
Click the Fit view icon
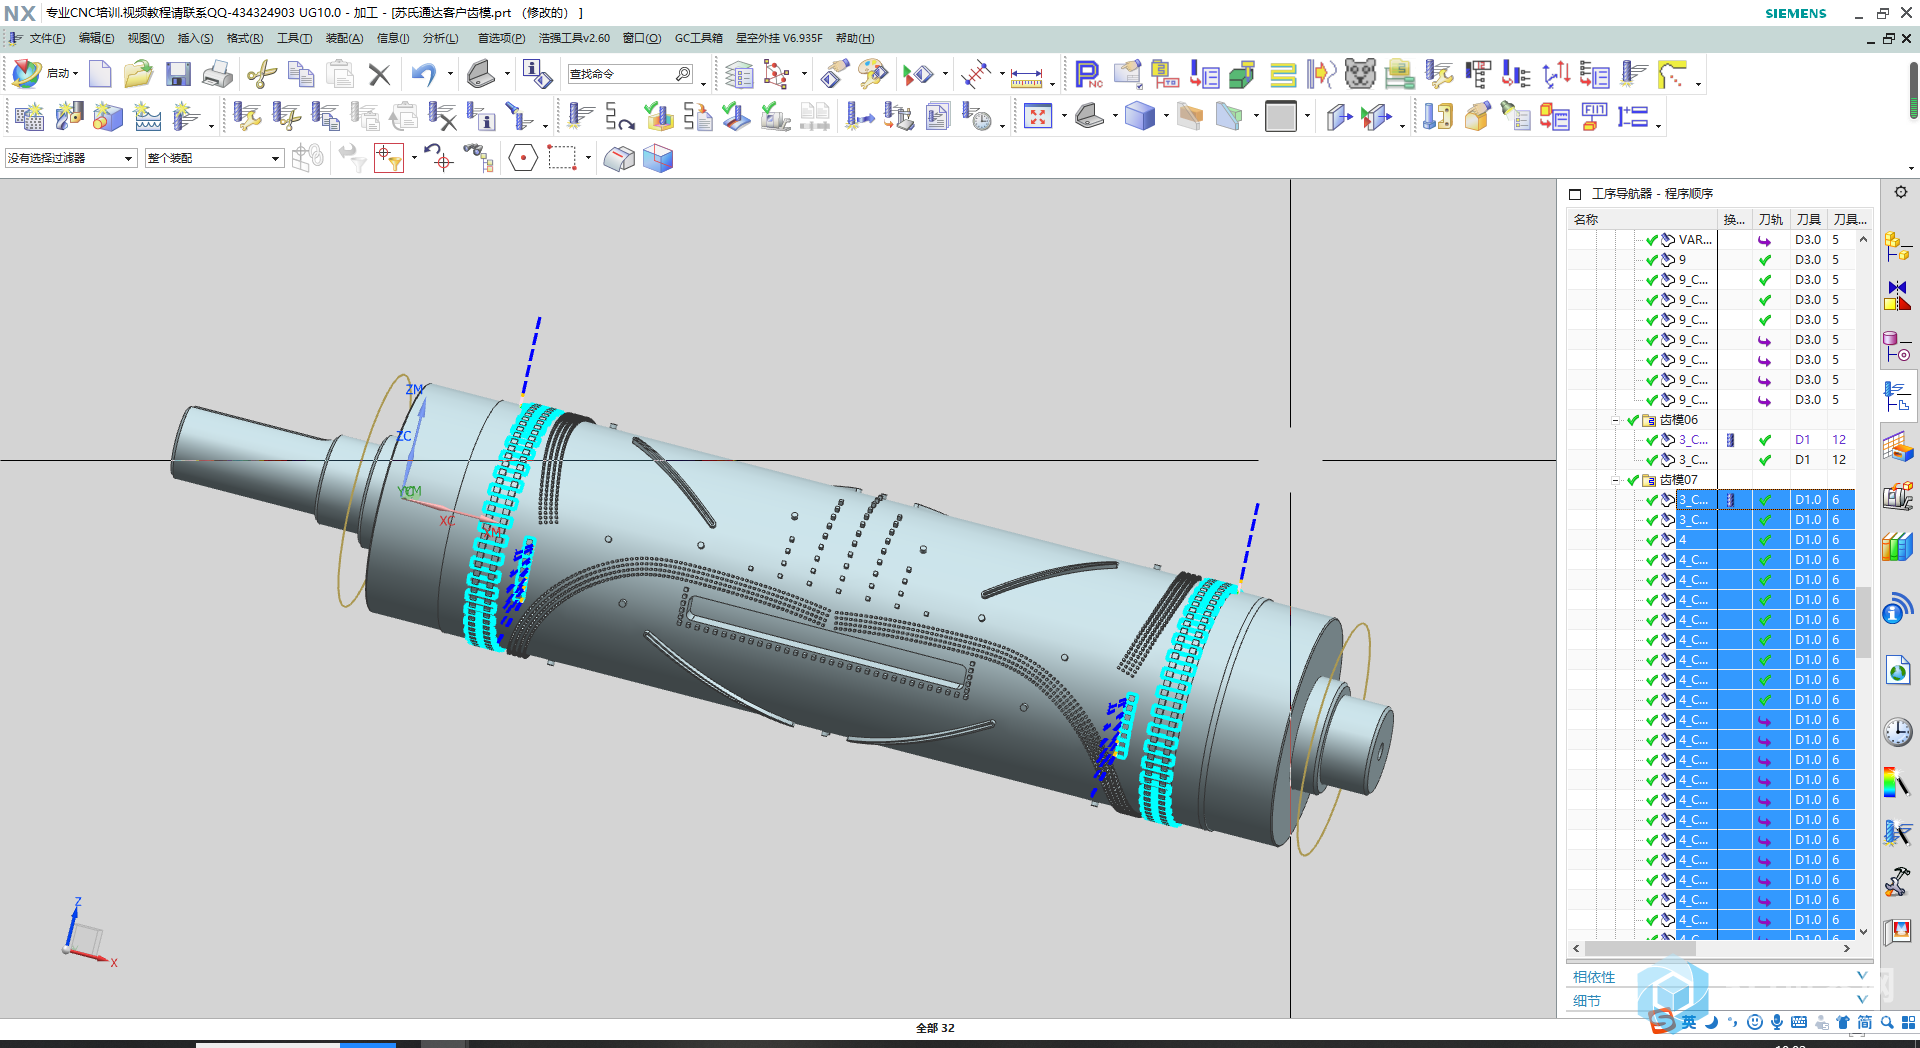tap(1038, 117)
